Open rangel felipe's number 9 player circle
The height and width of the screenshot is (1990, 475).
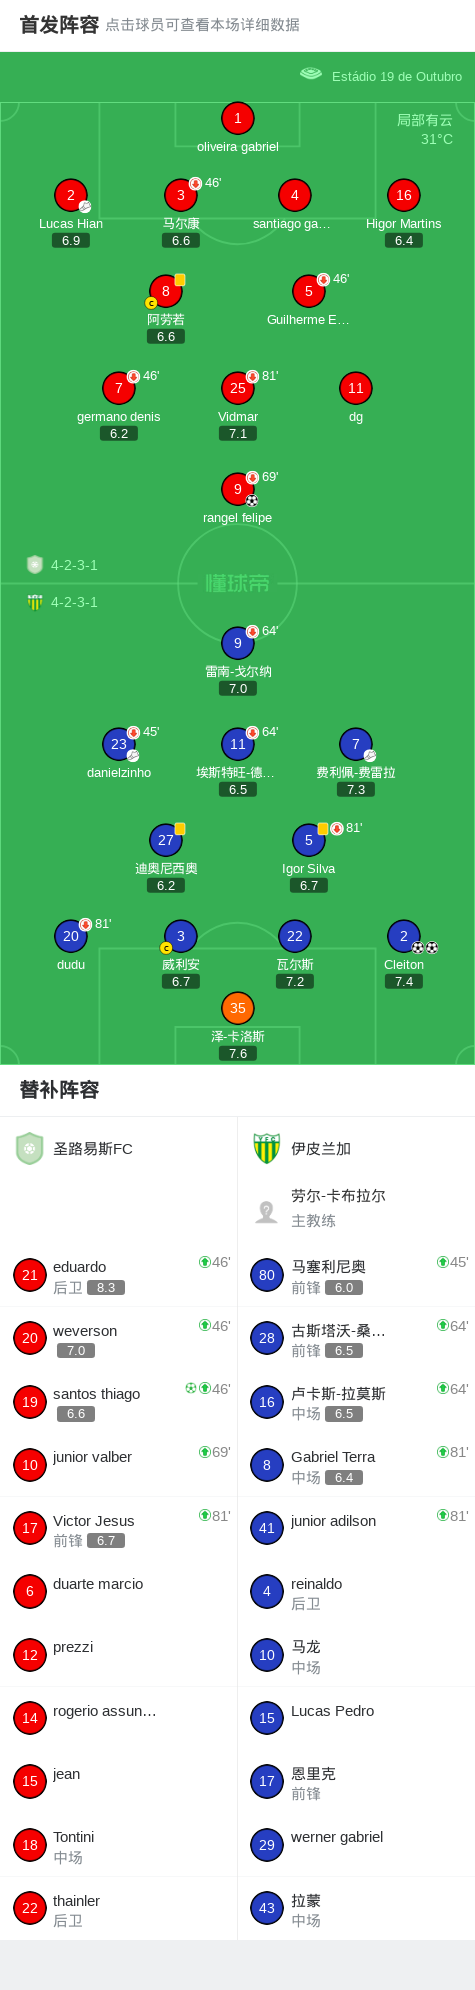click(237, 489)
